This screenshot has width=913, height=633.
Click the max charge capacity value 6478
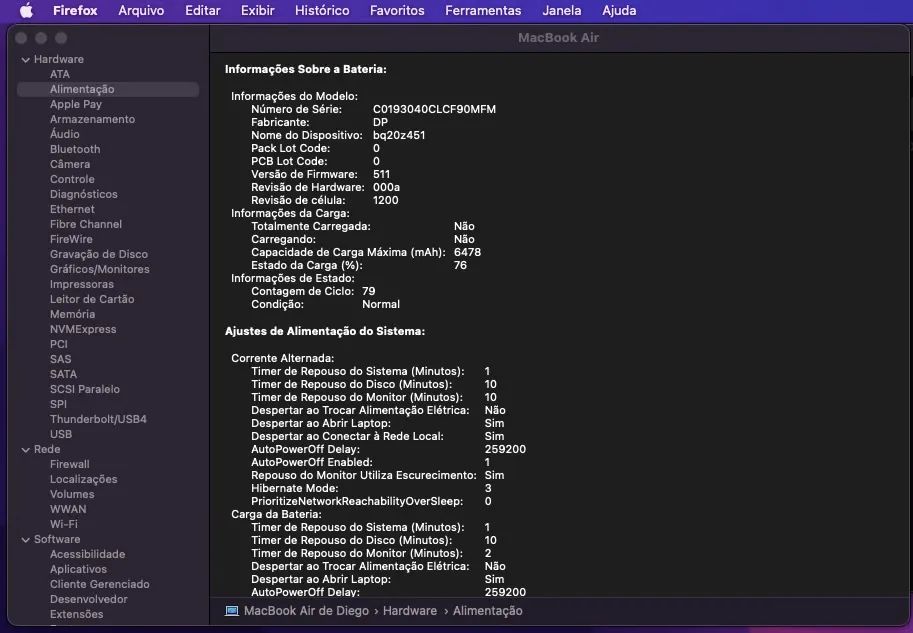(x=468, y=252)
